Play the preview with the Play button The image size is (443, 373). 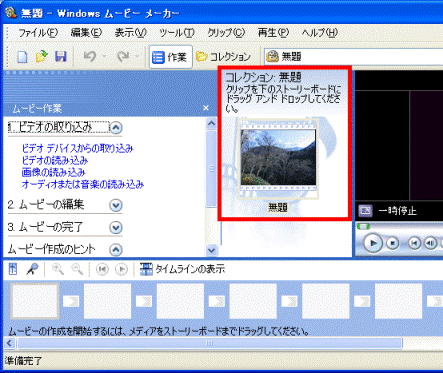point(373,243)
